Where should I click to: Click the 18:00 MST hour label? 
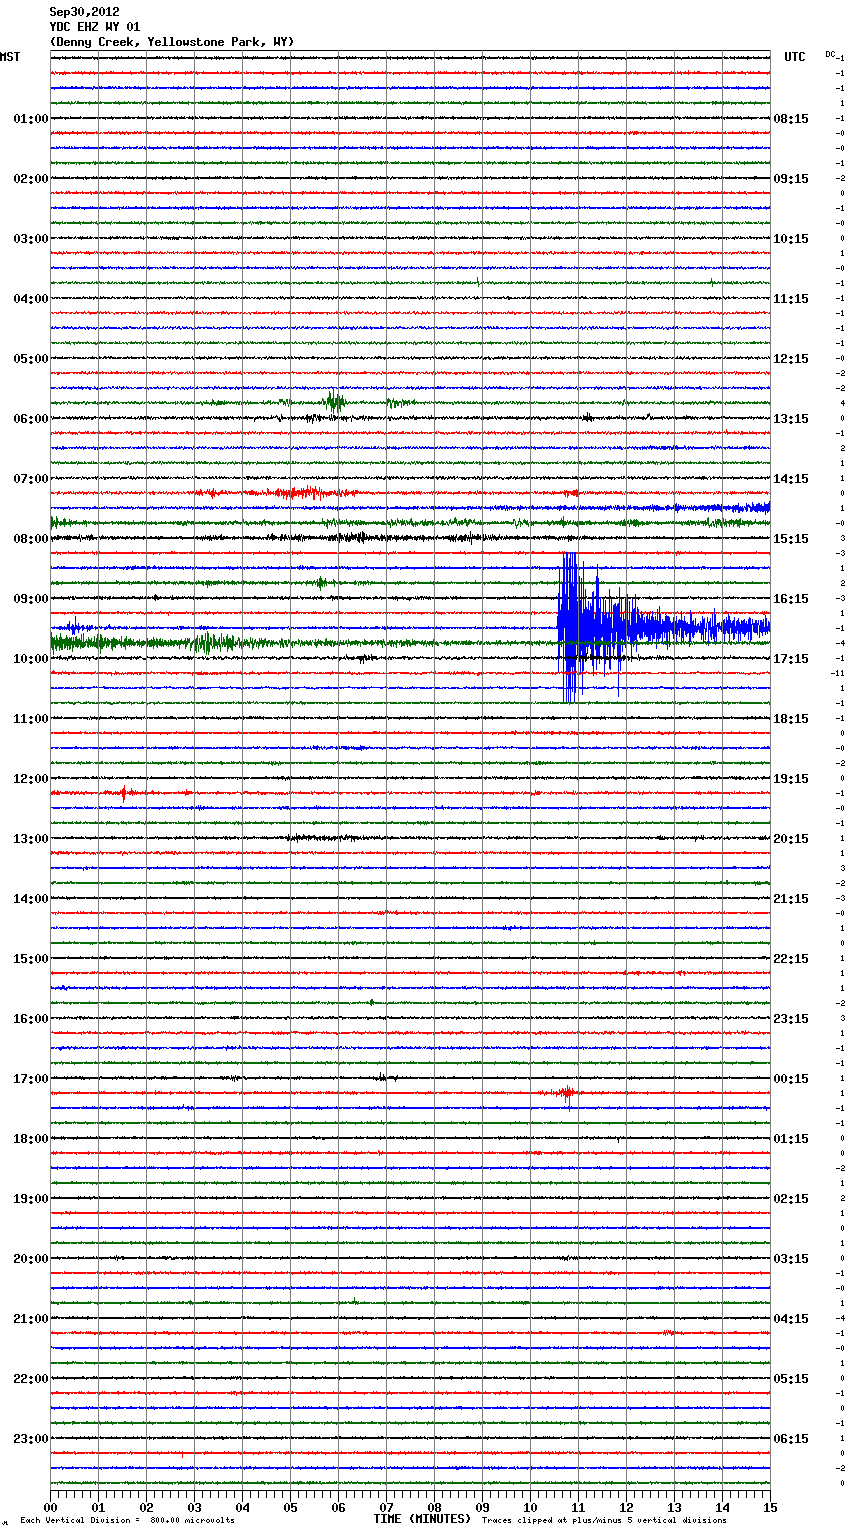pos(31,1139)
